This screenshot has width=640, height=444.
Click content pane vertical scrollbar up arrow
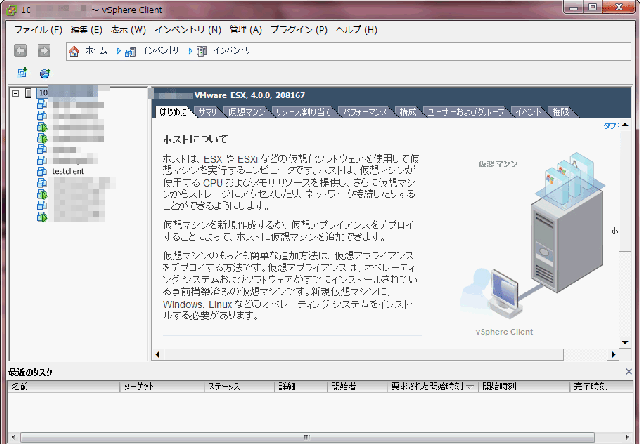click(625, 125)
